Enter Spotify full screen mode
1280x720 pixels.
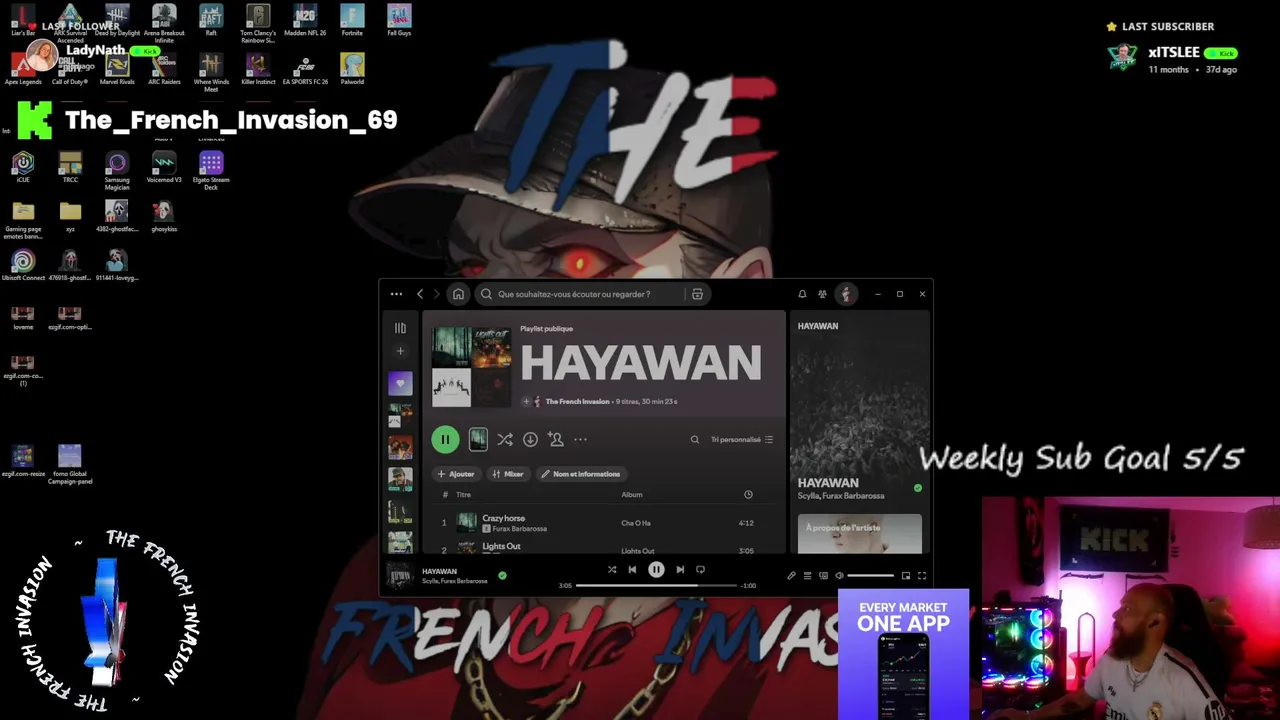pos(922,576)
